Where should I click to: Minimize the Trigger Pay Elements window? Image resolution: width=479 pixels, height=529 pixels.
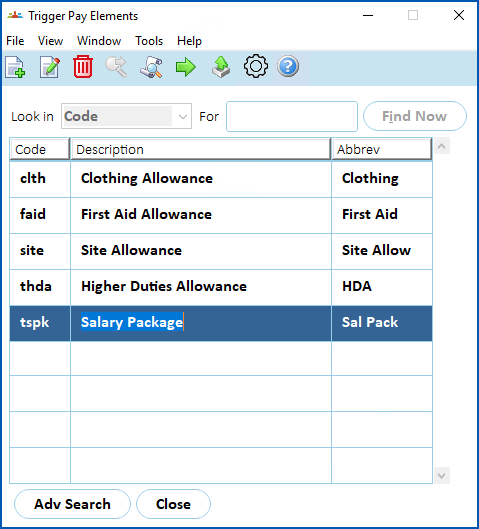pyautogui.click(x=368, y=16)
